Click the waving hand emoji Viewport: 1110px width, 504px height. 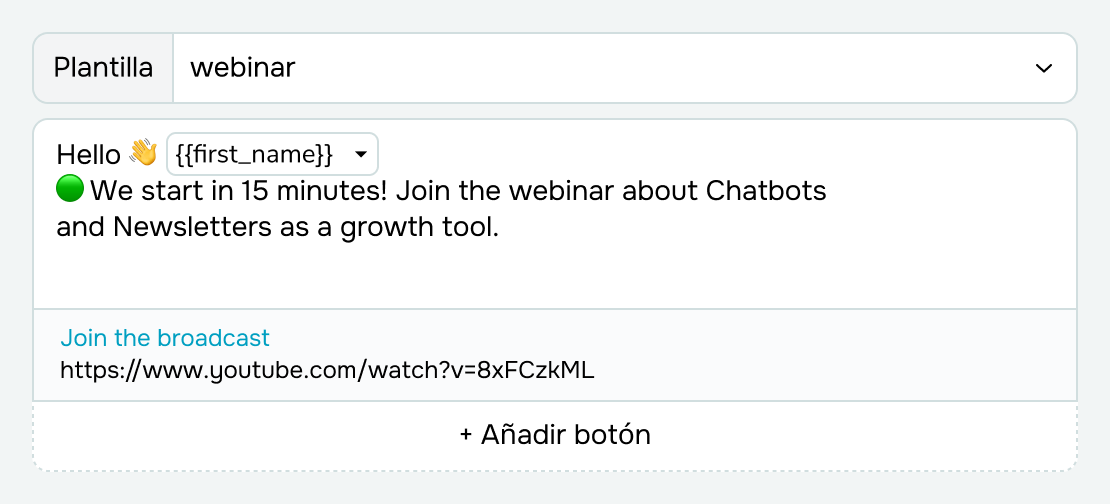pos(143,153)
